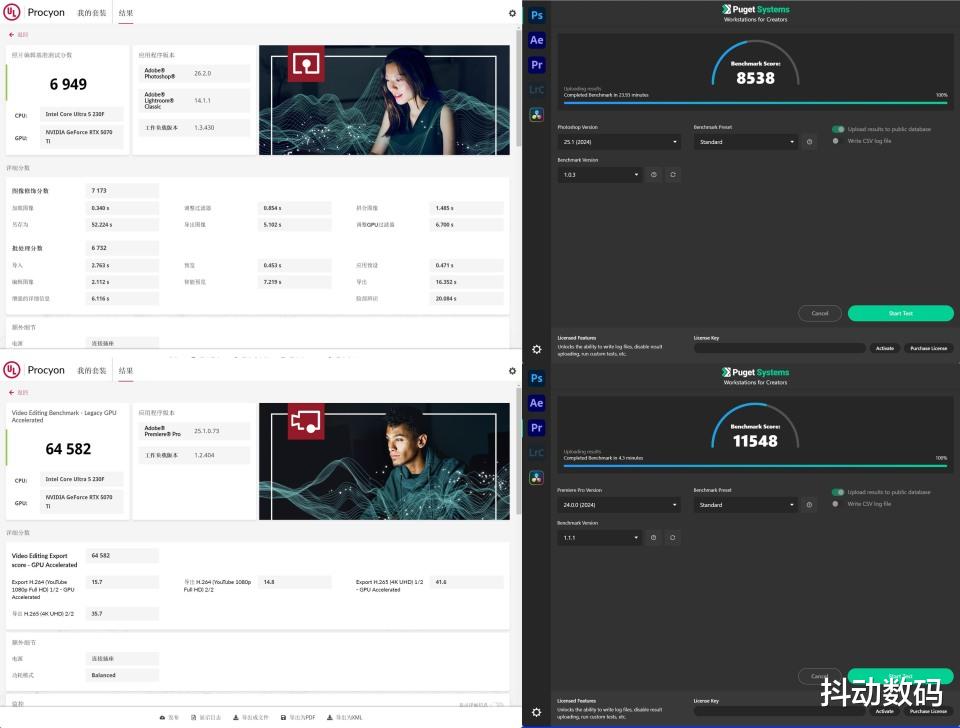The height and width of the screenshot is (728, 960).
Task: Open the settings gear in the top Puget window
Action: click(537, 349)
